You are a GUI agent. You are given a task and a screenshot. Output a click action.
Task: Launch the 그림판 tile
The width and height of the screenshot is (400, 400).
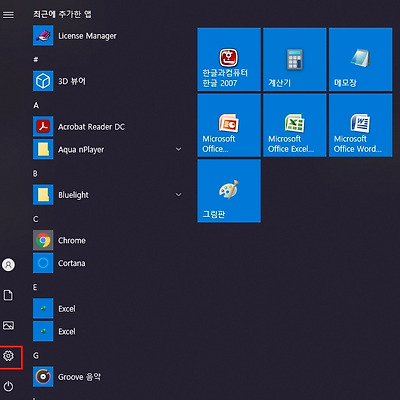click(229, 191)
